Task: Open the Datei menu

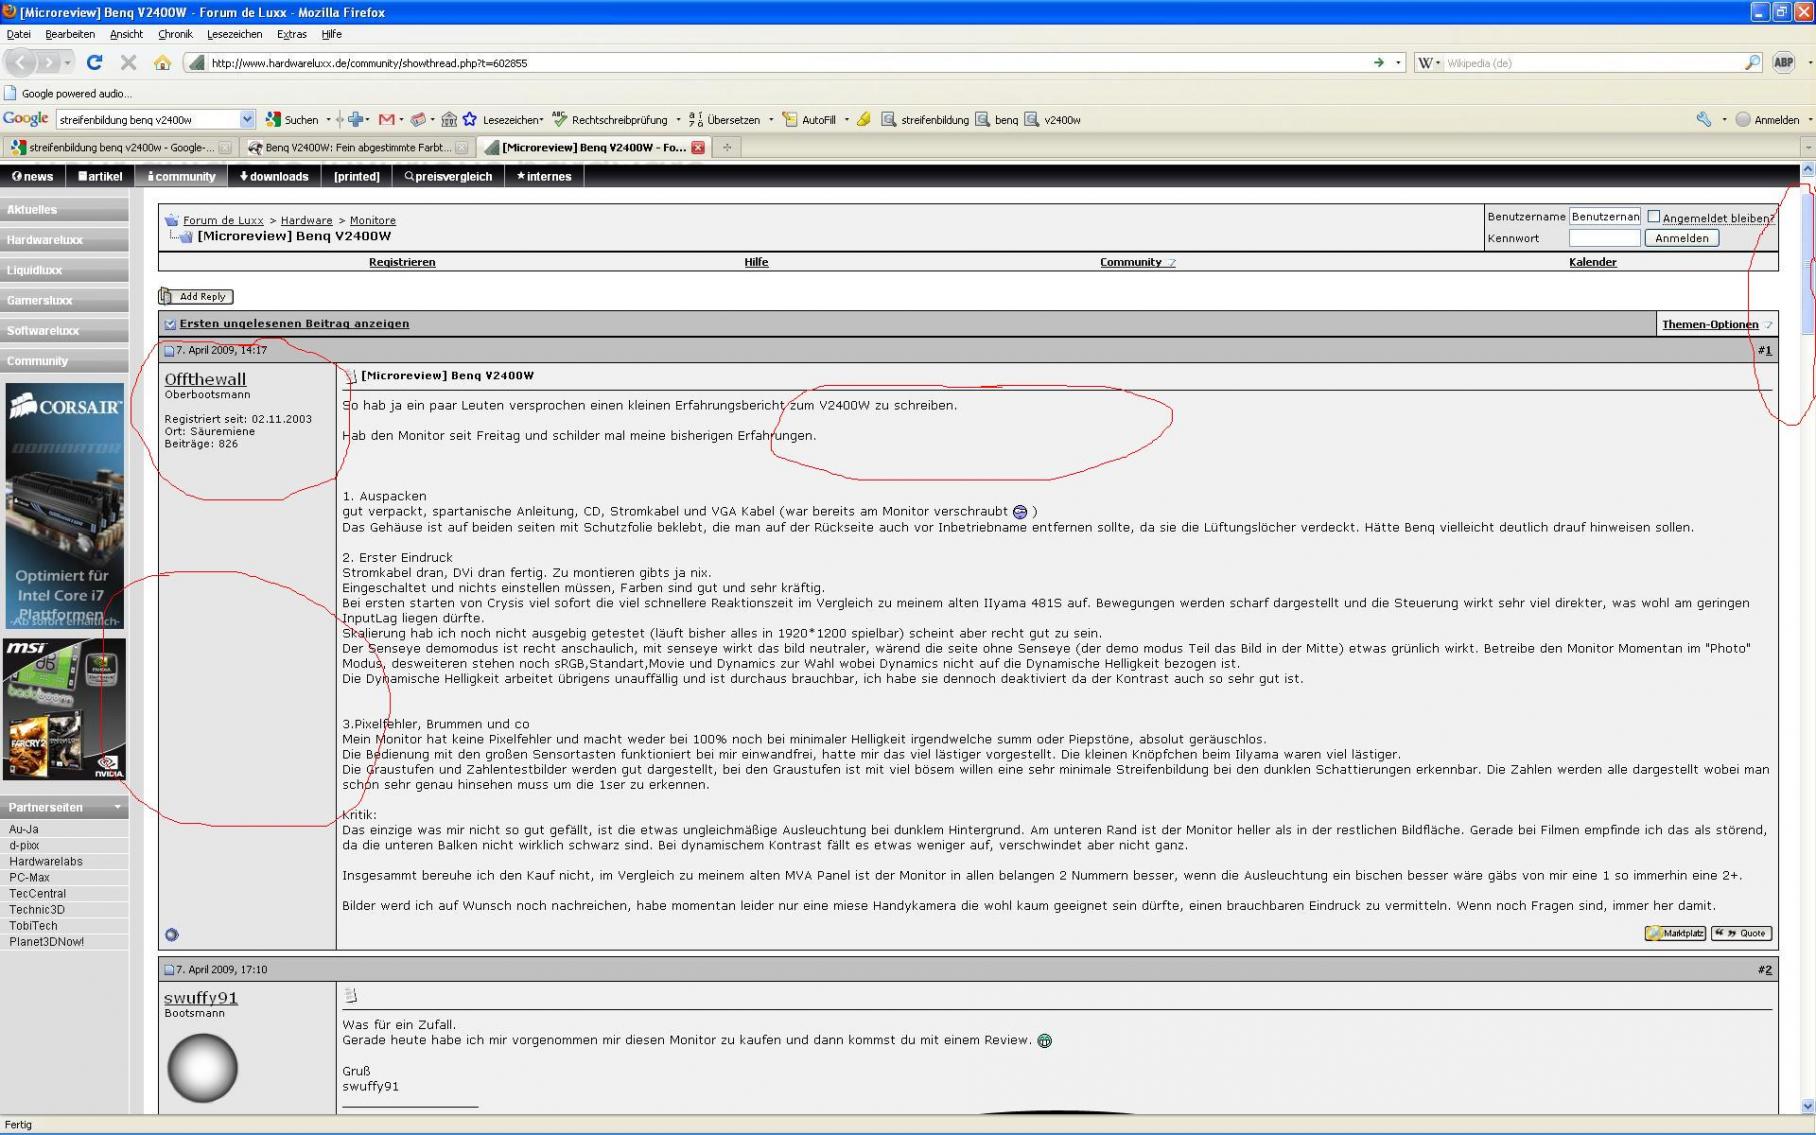Action: click(x=18, y=34)
